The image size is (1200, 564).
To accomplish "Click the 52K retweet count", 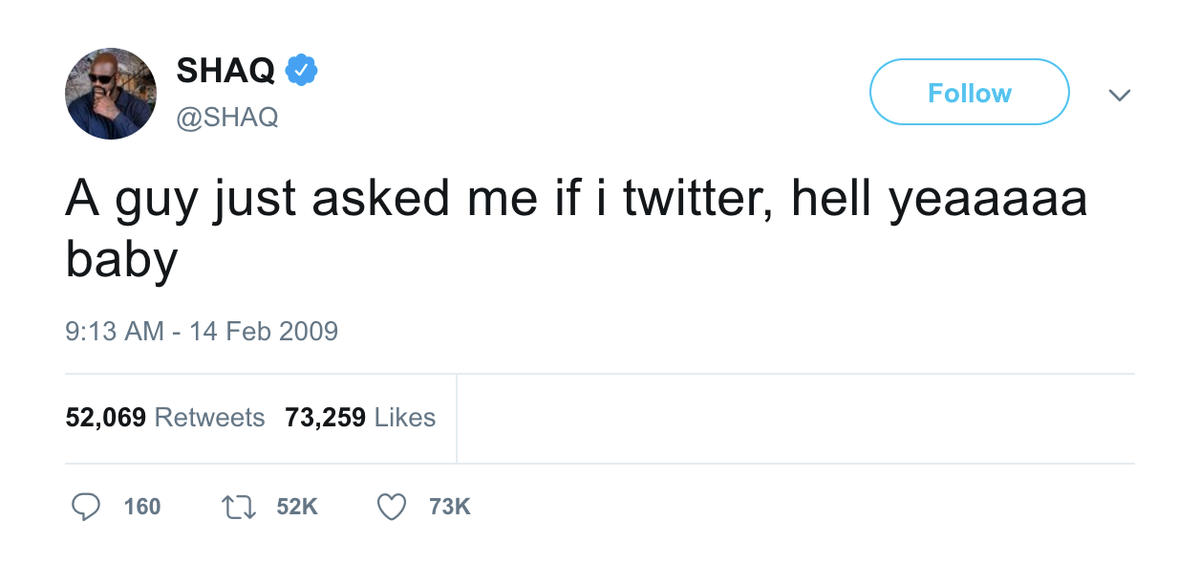I will pyautogui.click(x=296, y=507).
